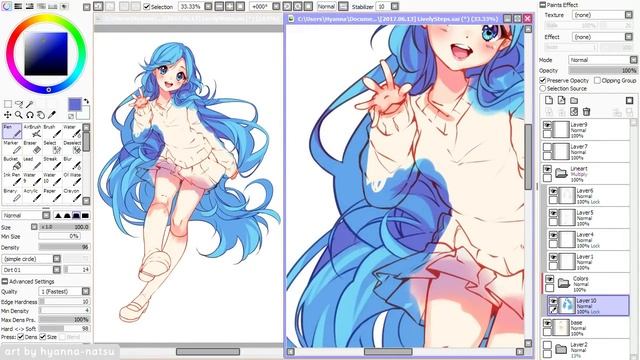640x360 pixels.
Task: Hide Layer6 using its eye icon
Action: (x=553, y=191)
